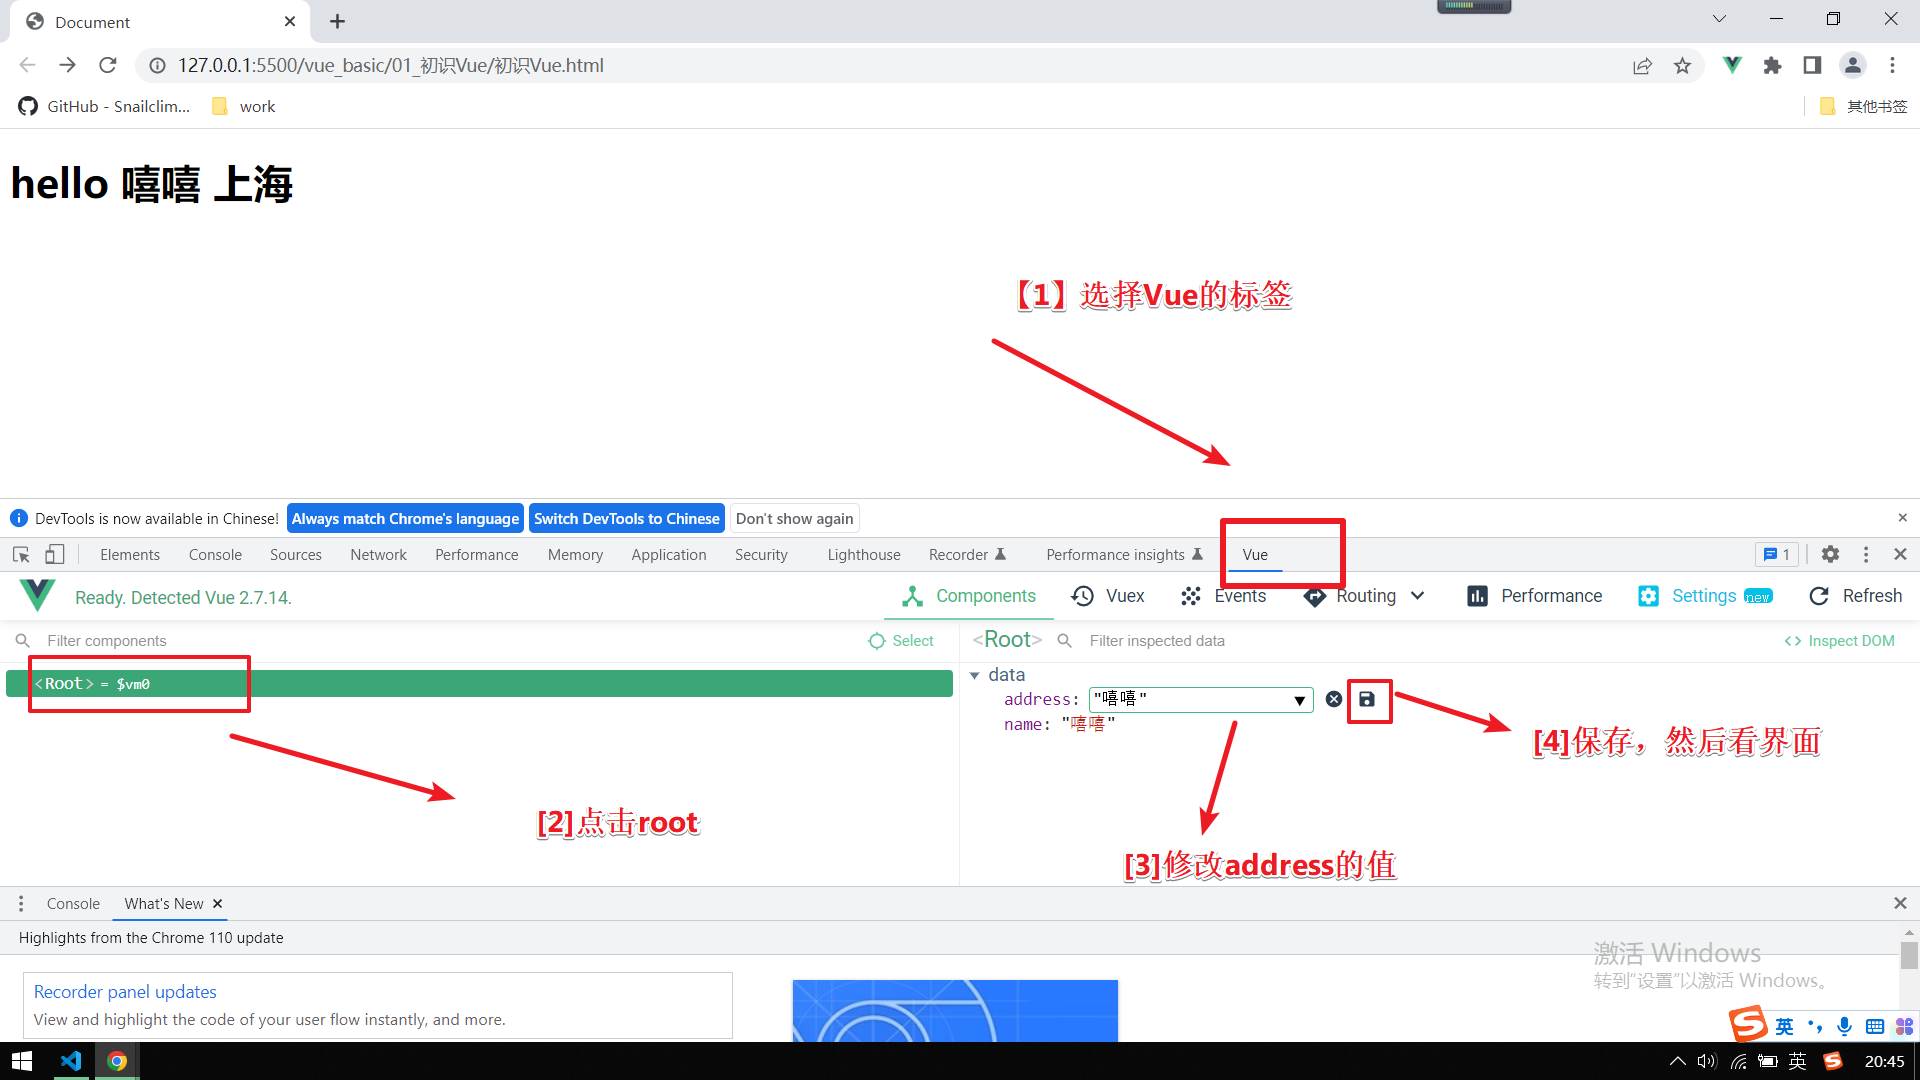Viewport: 1920px width, 1080px height.
Task: Cancel address edit with X icon
Action: click(1334, 699)
